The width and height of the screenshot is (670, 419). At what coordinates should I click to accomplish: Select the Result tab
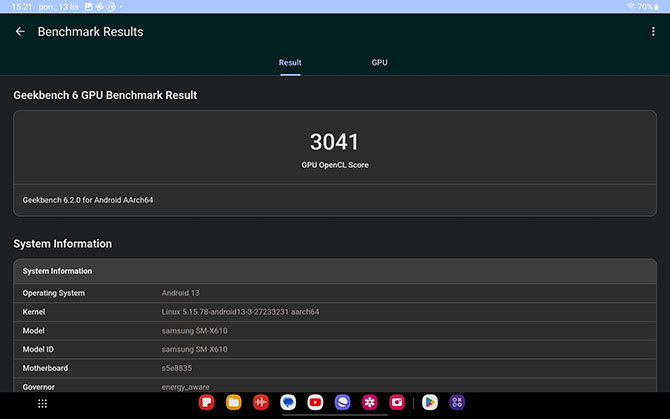tap(290, 62)
